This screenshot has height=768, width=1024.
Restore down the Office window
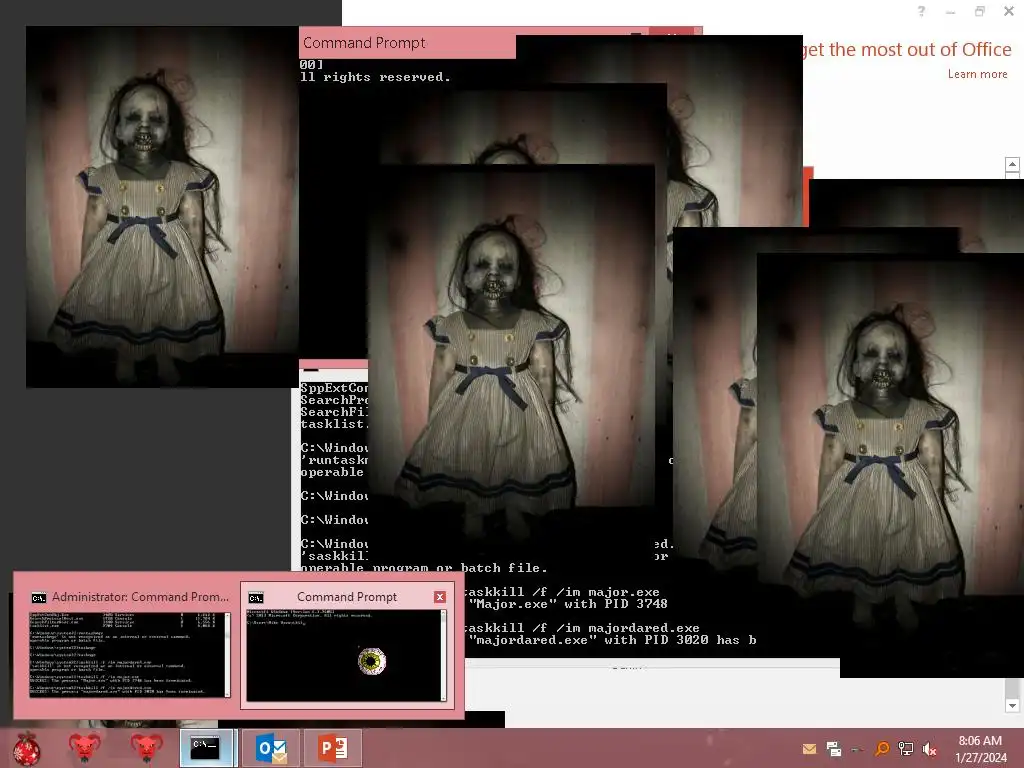980,11
